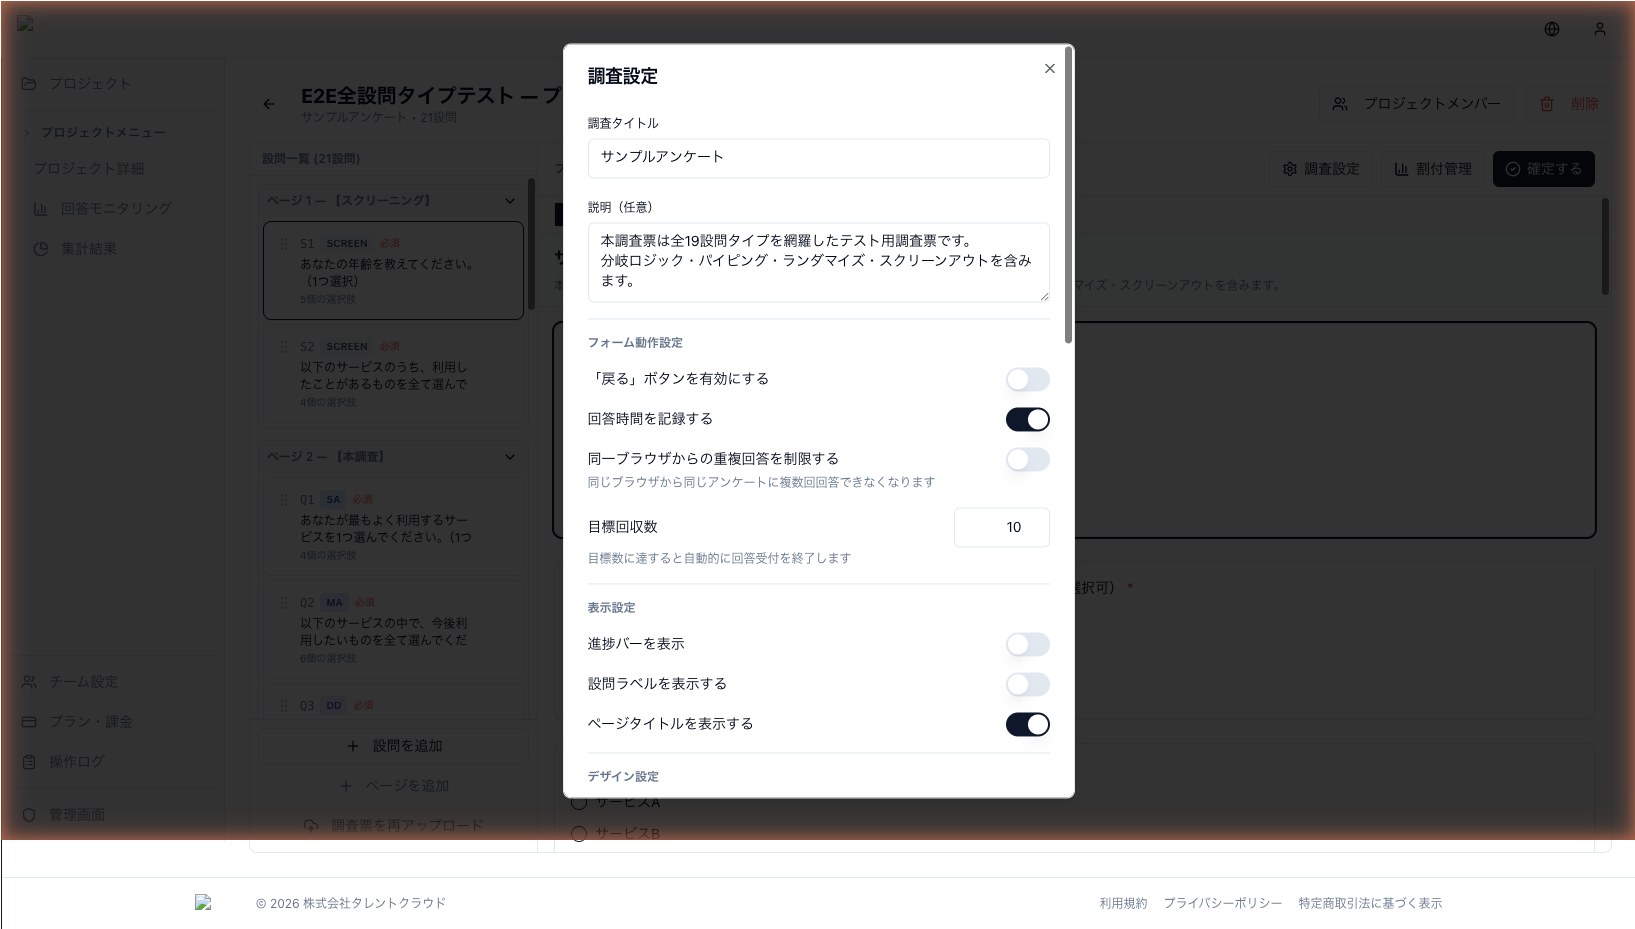
Task: Click the trash icon on the 削除 button
Action: 1546,104
